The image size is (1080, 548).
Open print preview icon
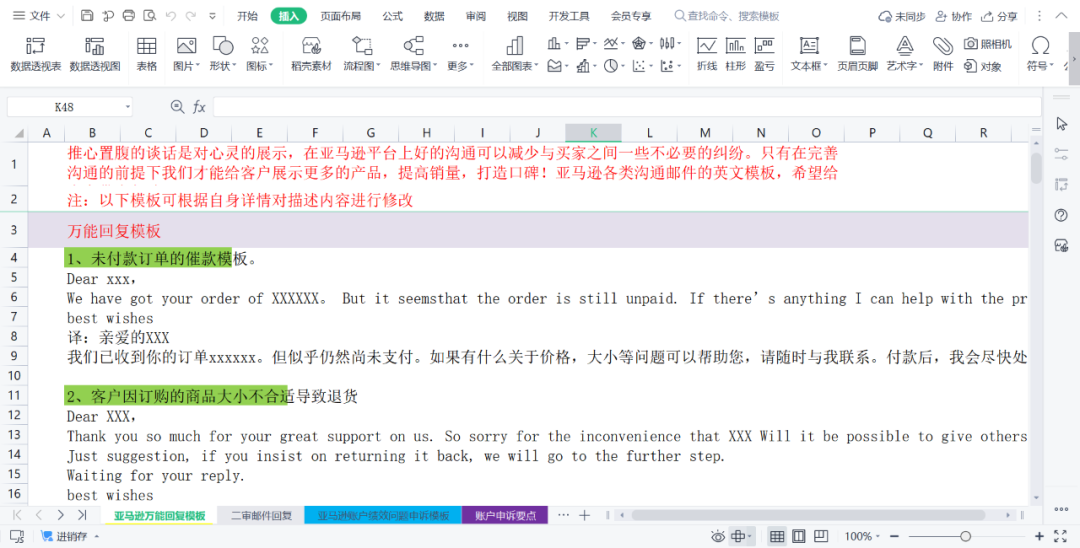[149, 16]
